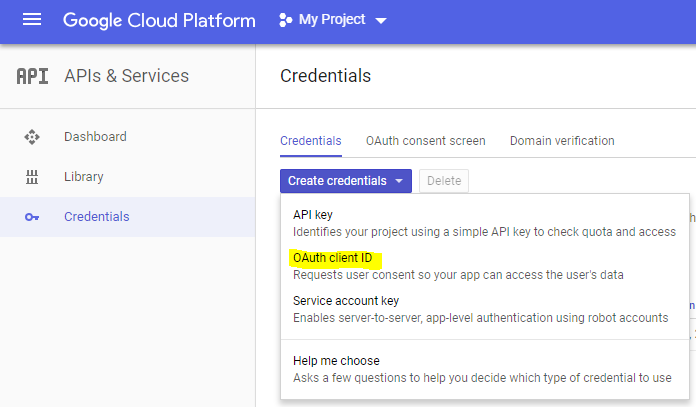Click the Credentials key icon

pos(32,217)
